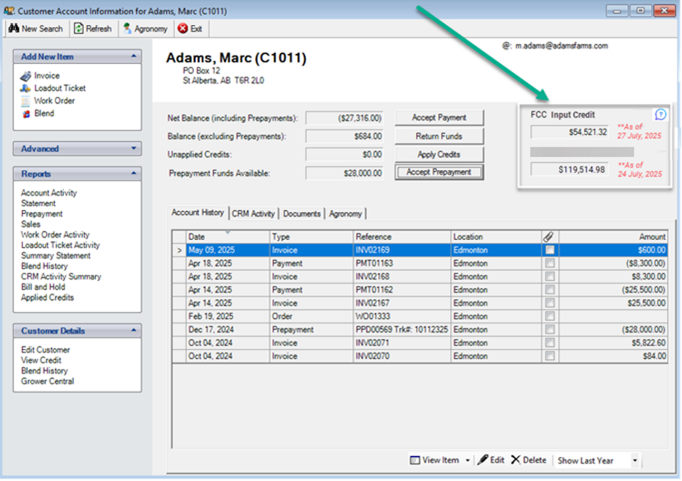Collapse the Add New Item panel
This screenshot has height=481, width=682.
pos(134,57)
